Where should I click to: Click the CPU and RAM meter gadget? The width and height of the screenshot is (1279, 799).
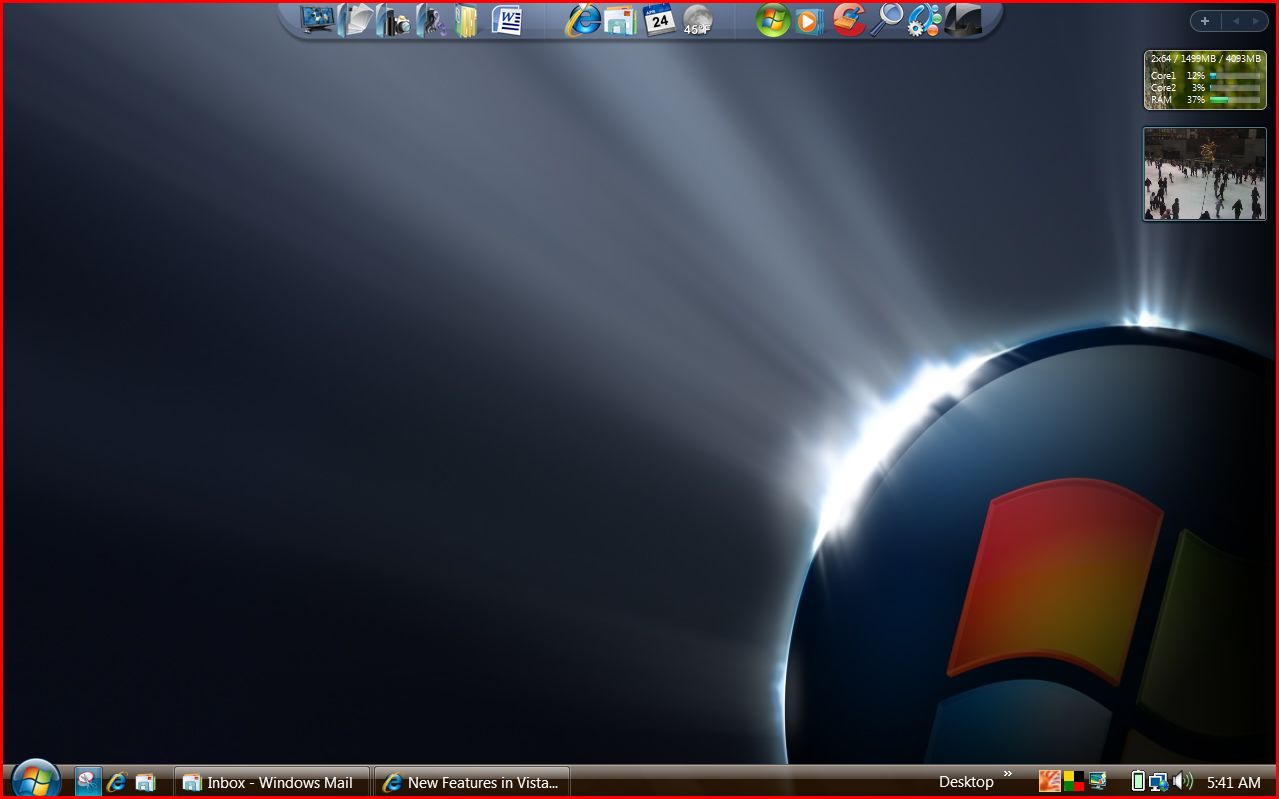click(1205, 80)
